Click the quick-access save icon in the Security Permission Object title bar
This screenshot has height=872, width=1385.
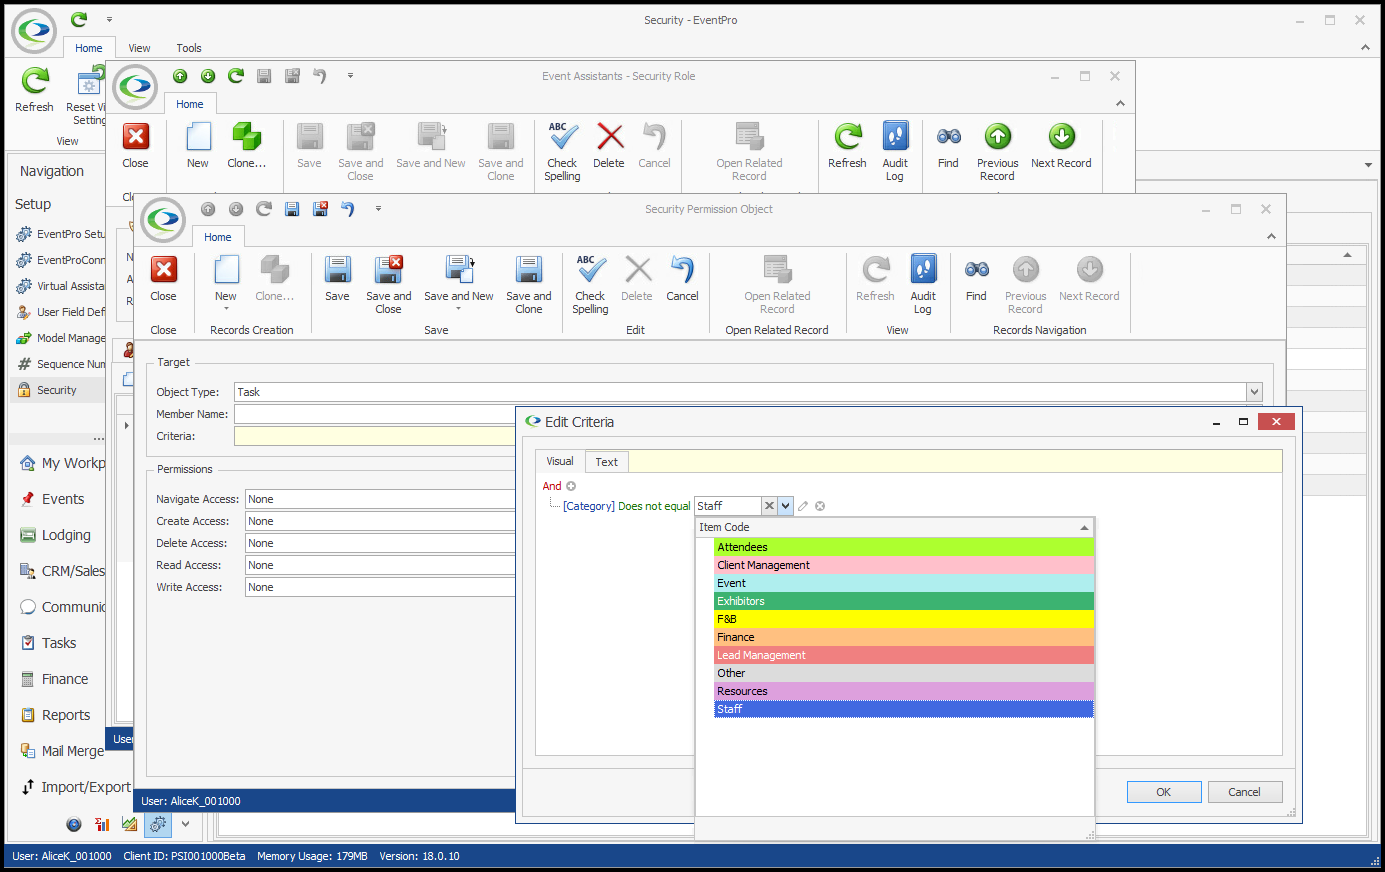[292, 209]
